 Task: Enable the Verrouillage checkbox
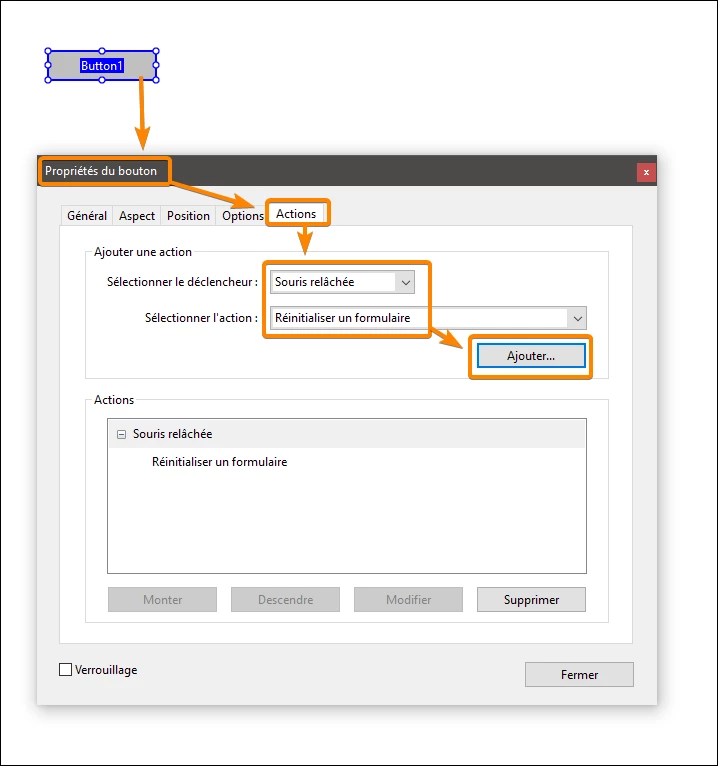pos(65,669)
